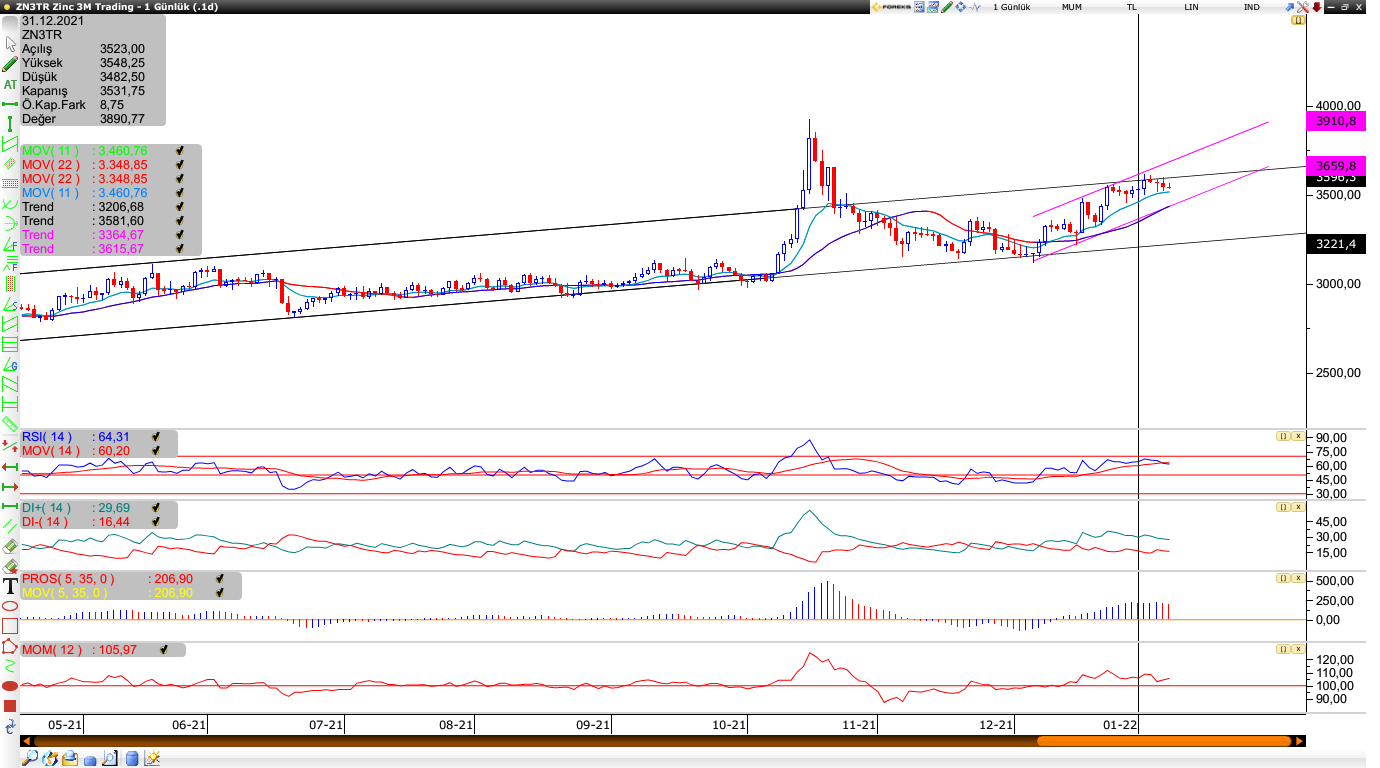
Task: Toggle checkmark for MOM(12) indicator
Action: tap(163, 650)
